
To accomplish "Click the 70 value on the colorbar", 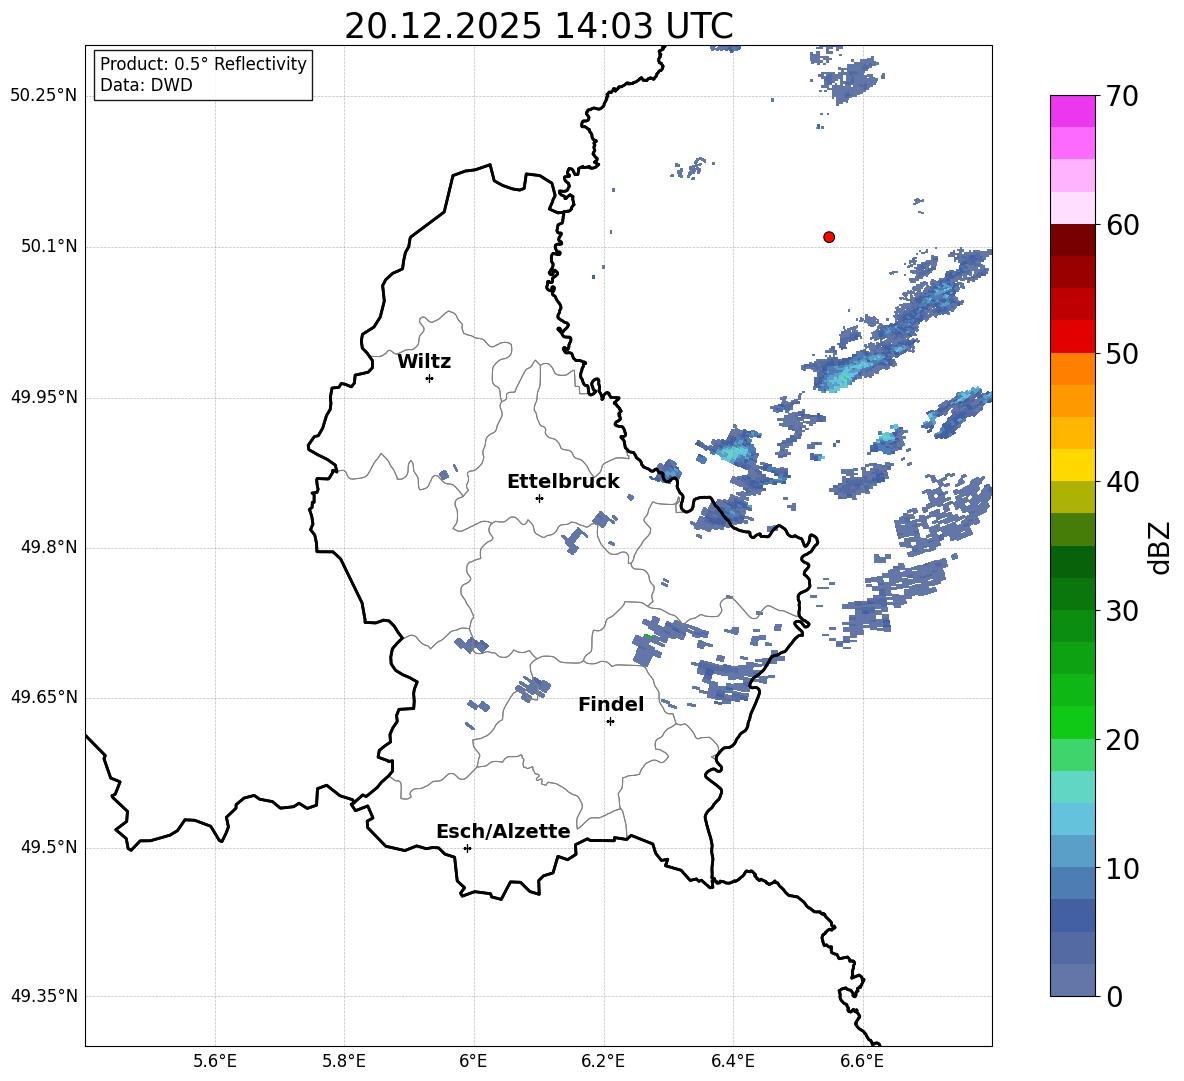I will pos(1121,97).
